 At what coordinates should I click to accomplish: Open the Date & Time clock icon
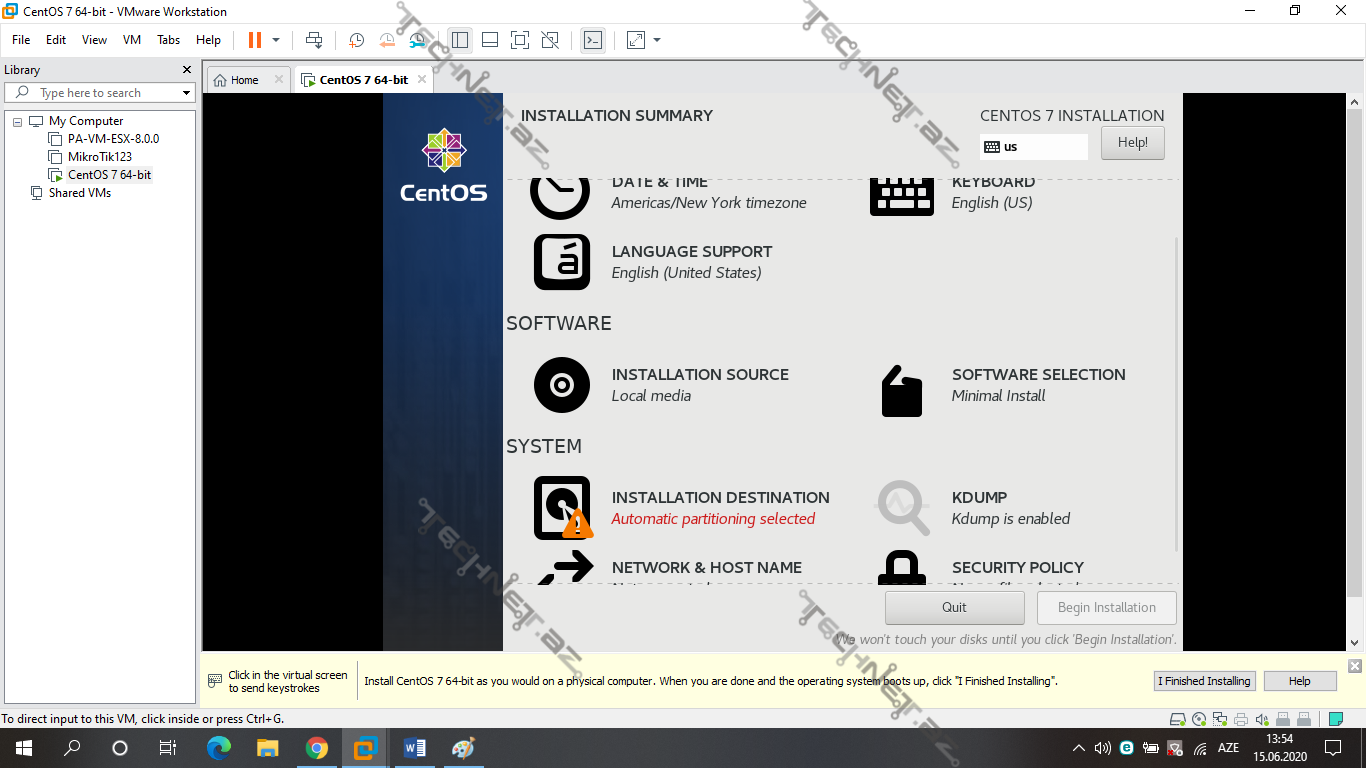560,193
